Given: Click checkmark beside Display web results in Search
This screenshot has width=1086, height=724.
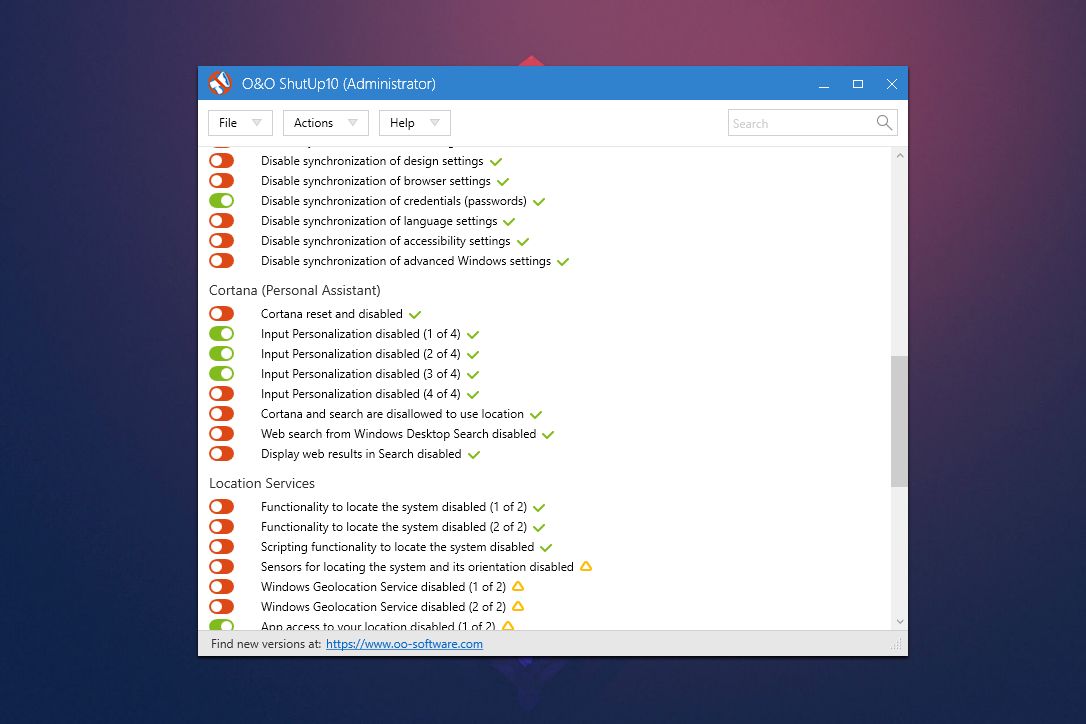Looking at the screenshot, I should click(x=474, y=455).
